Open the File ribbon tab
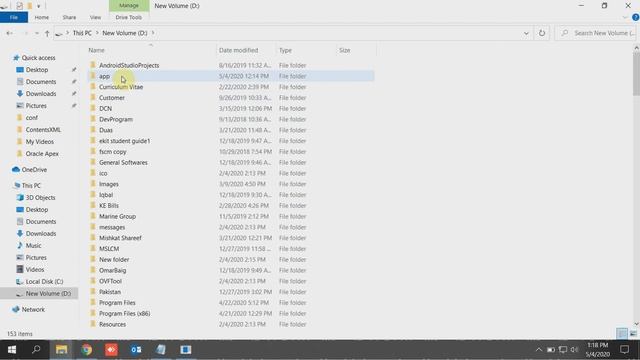Image resolution: width=640 pixels, height=360 pixels. click(14, 18)
